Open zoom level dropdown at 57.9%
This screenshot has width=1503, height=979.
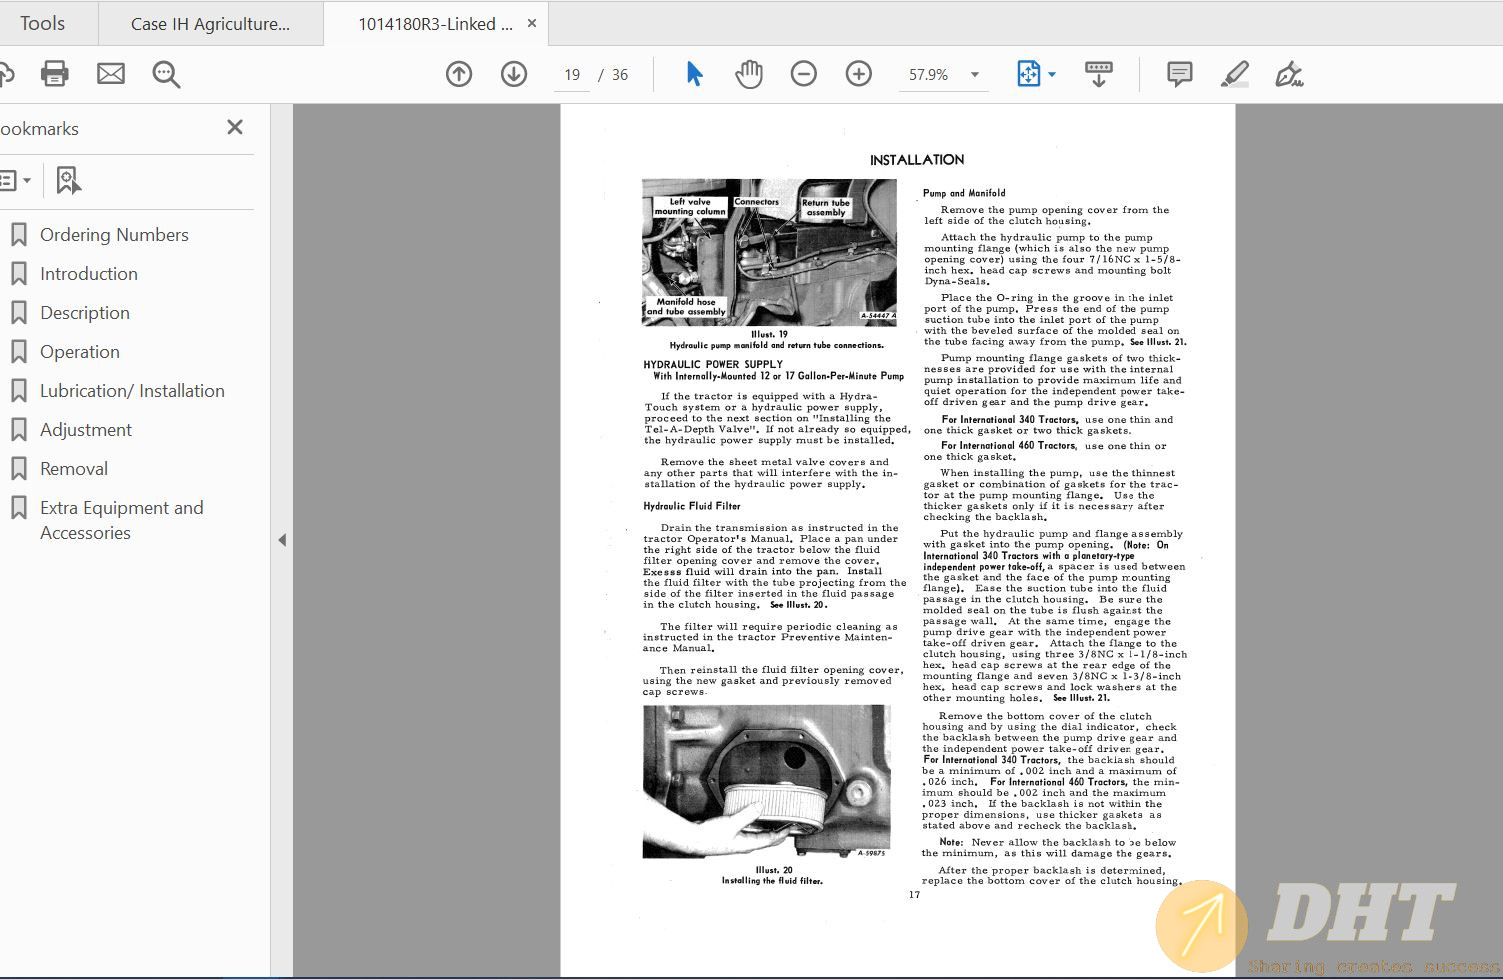[x=975, y=74]
